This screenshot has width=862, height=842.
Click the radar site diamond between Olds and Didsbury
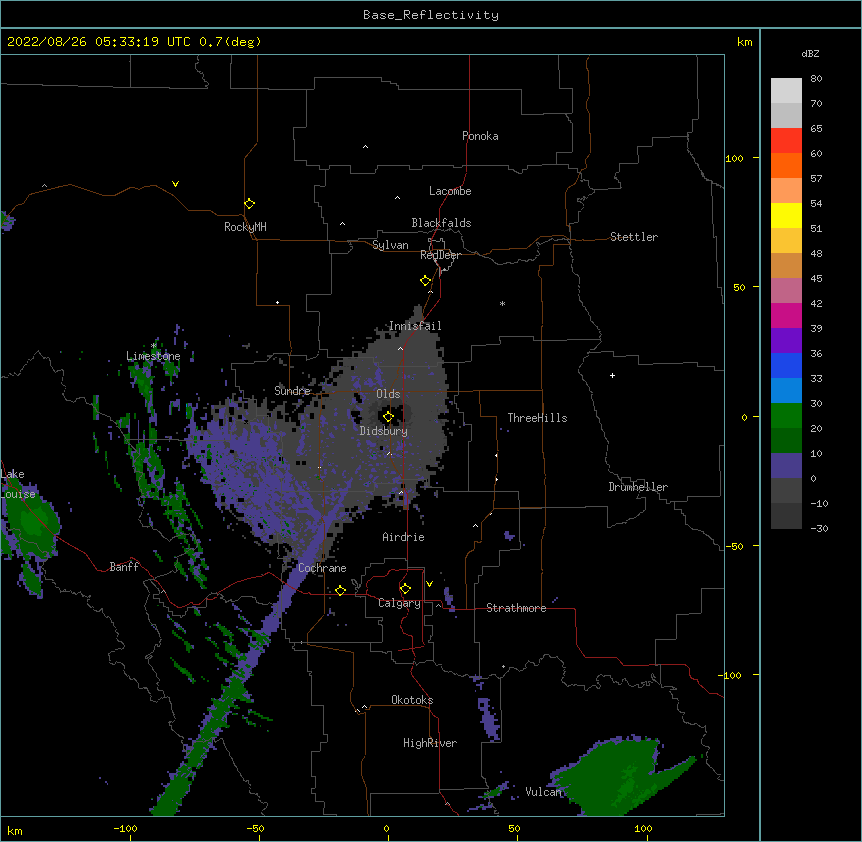tap(388, 417)
